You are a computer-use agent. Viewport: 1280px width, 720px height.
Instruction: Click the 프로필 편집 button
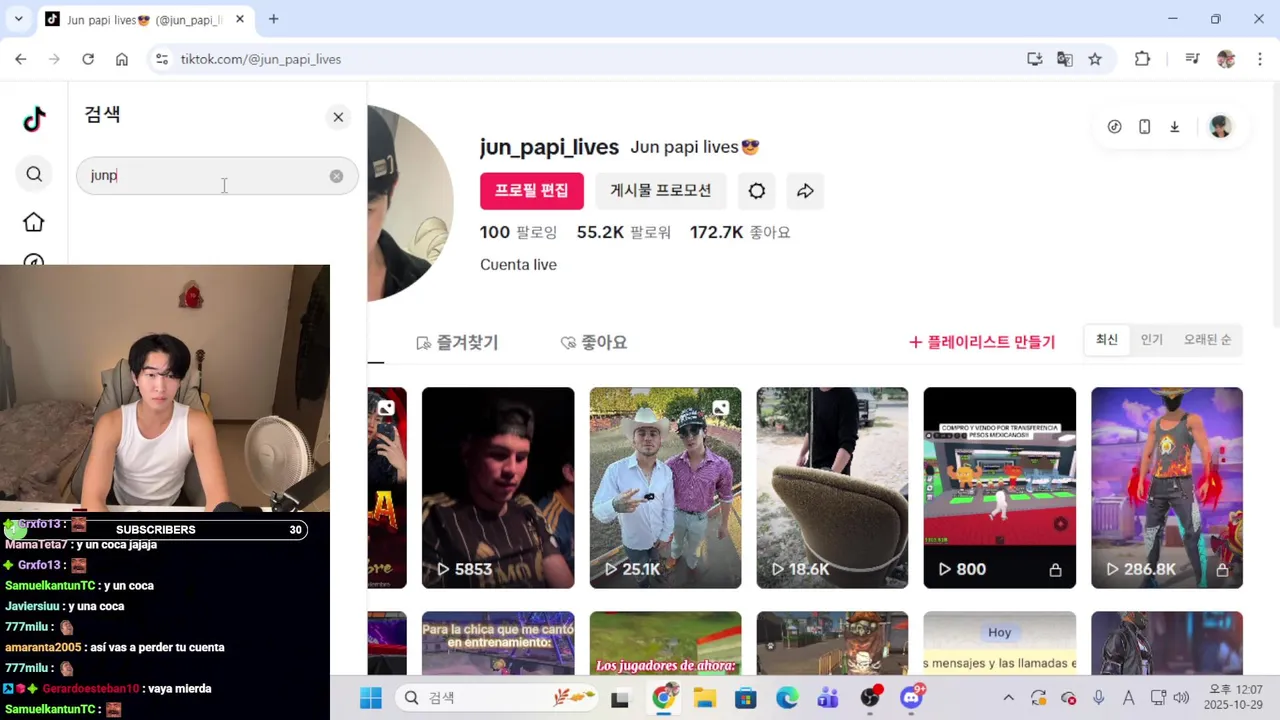pos(532,190)
